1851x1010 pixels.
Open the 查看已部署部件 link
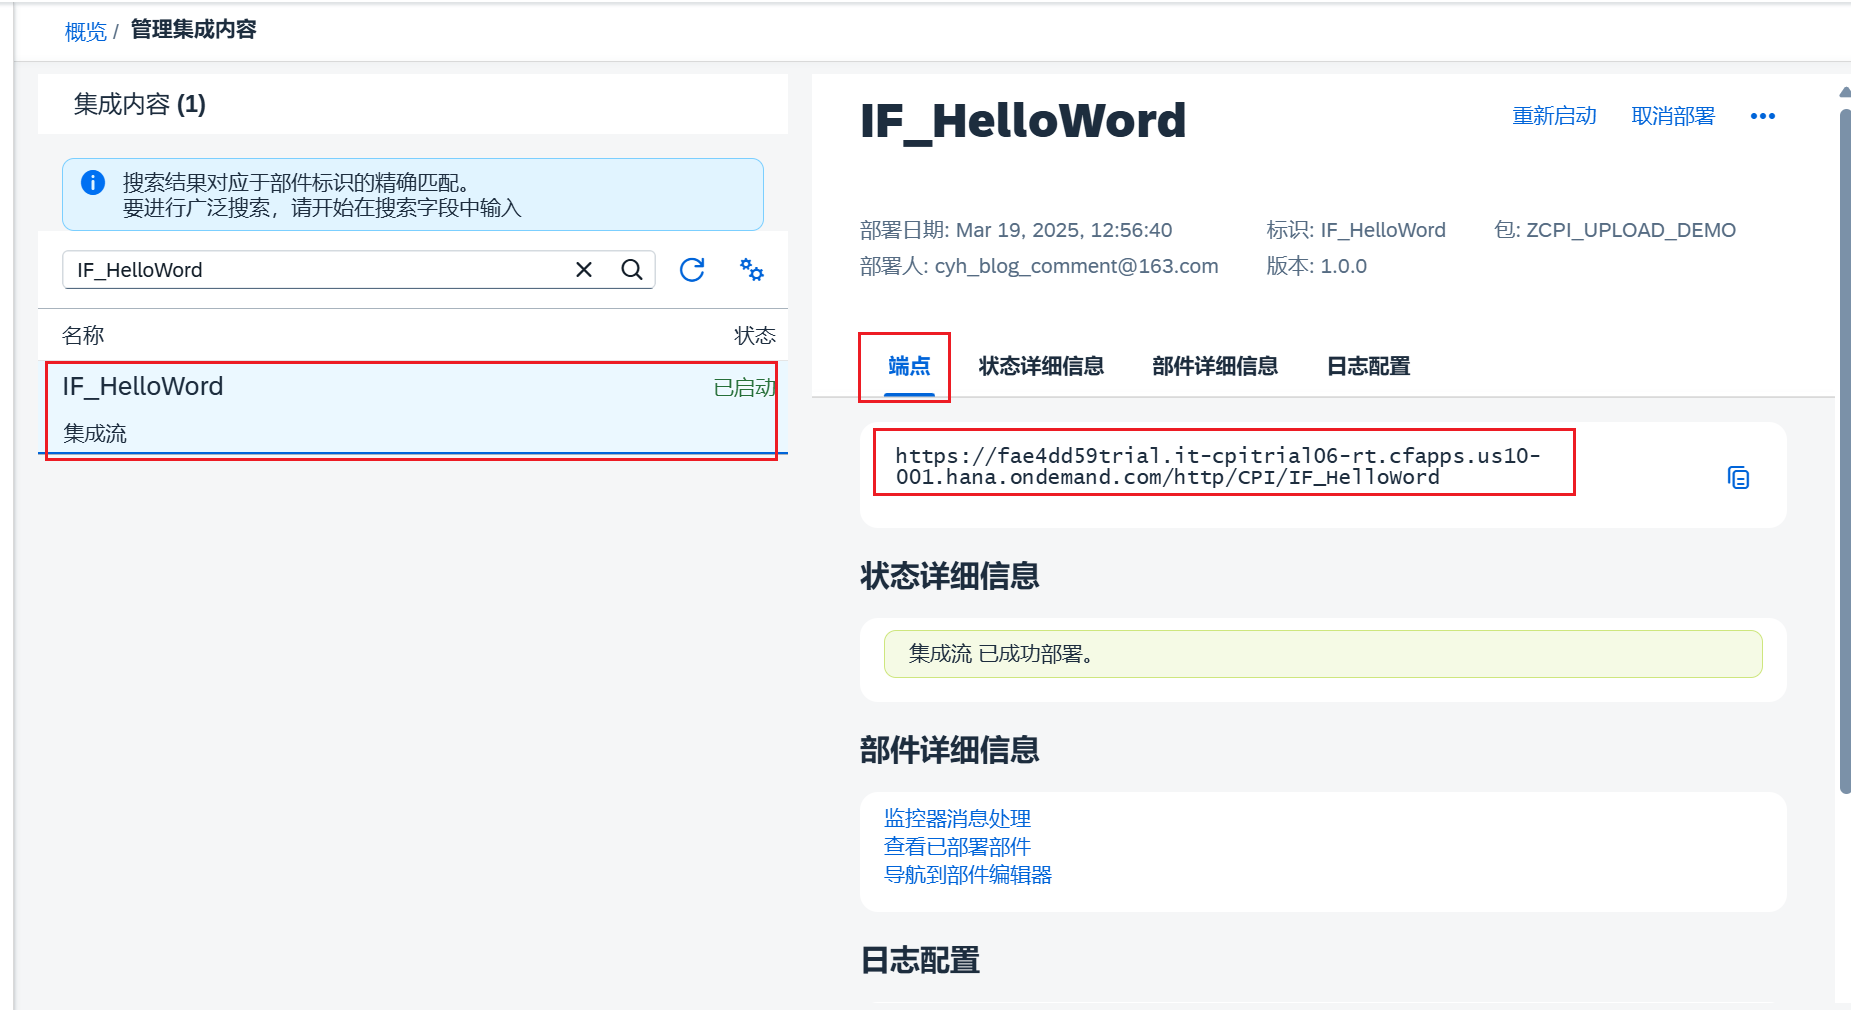tap(956, 846)
